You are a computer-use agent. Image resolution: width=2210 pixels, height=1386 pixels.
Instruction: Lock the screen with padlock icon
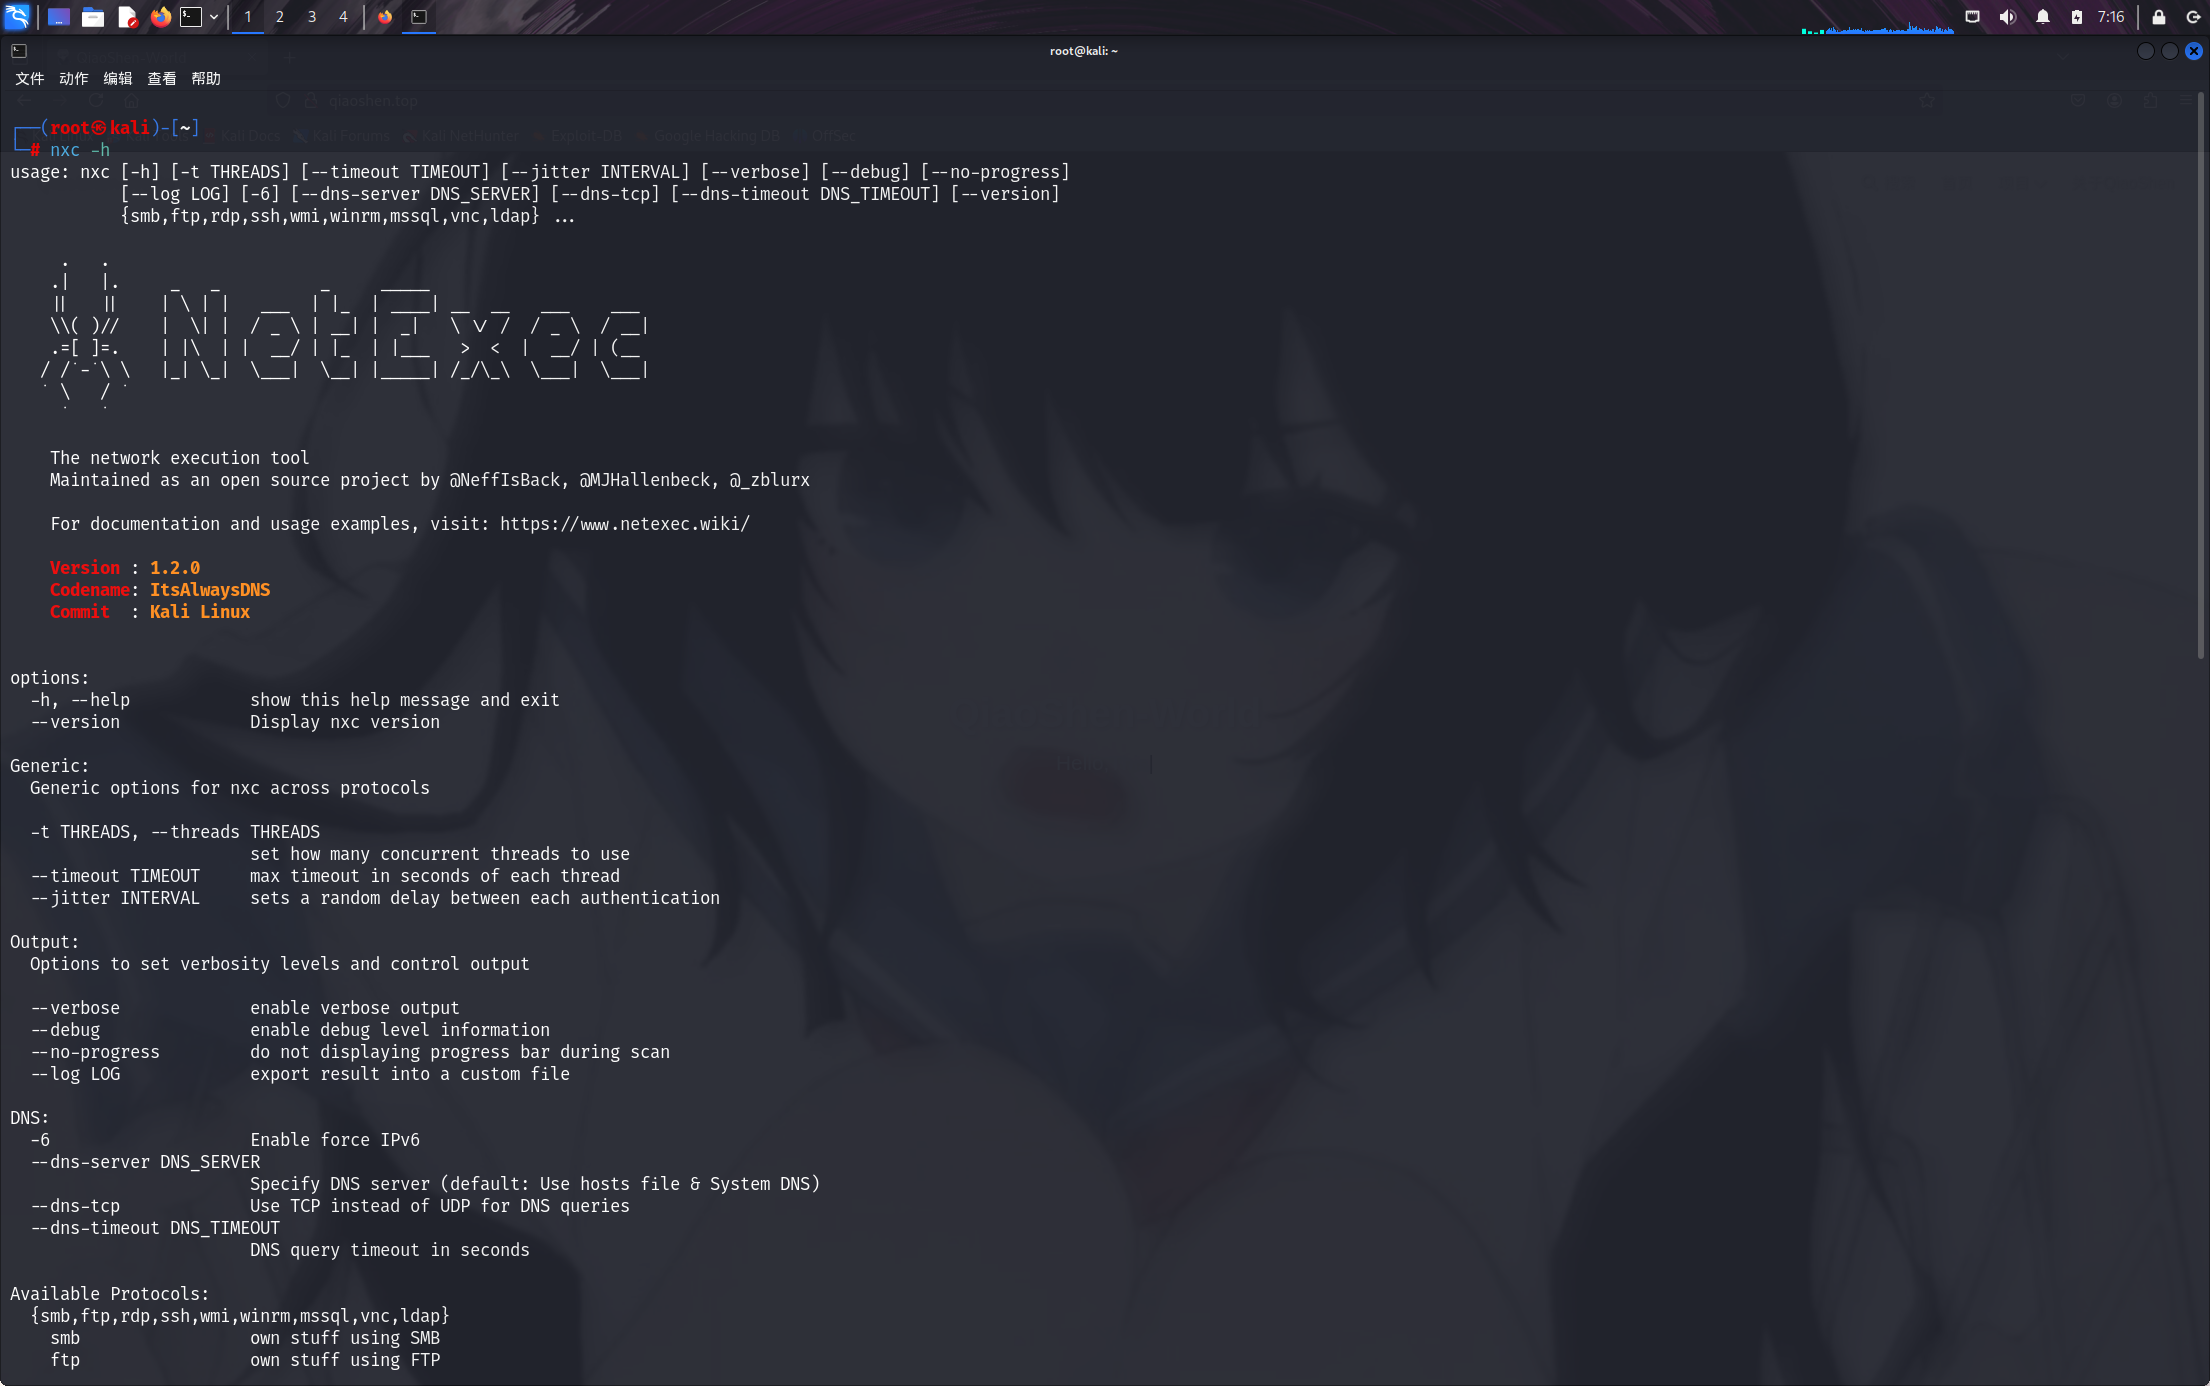[x=2159, y=17]
